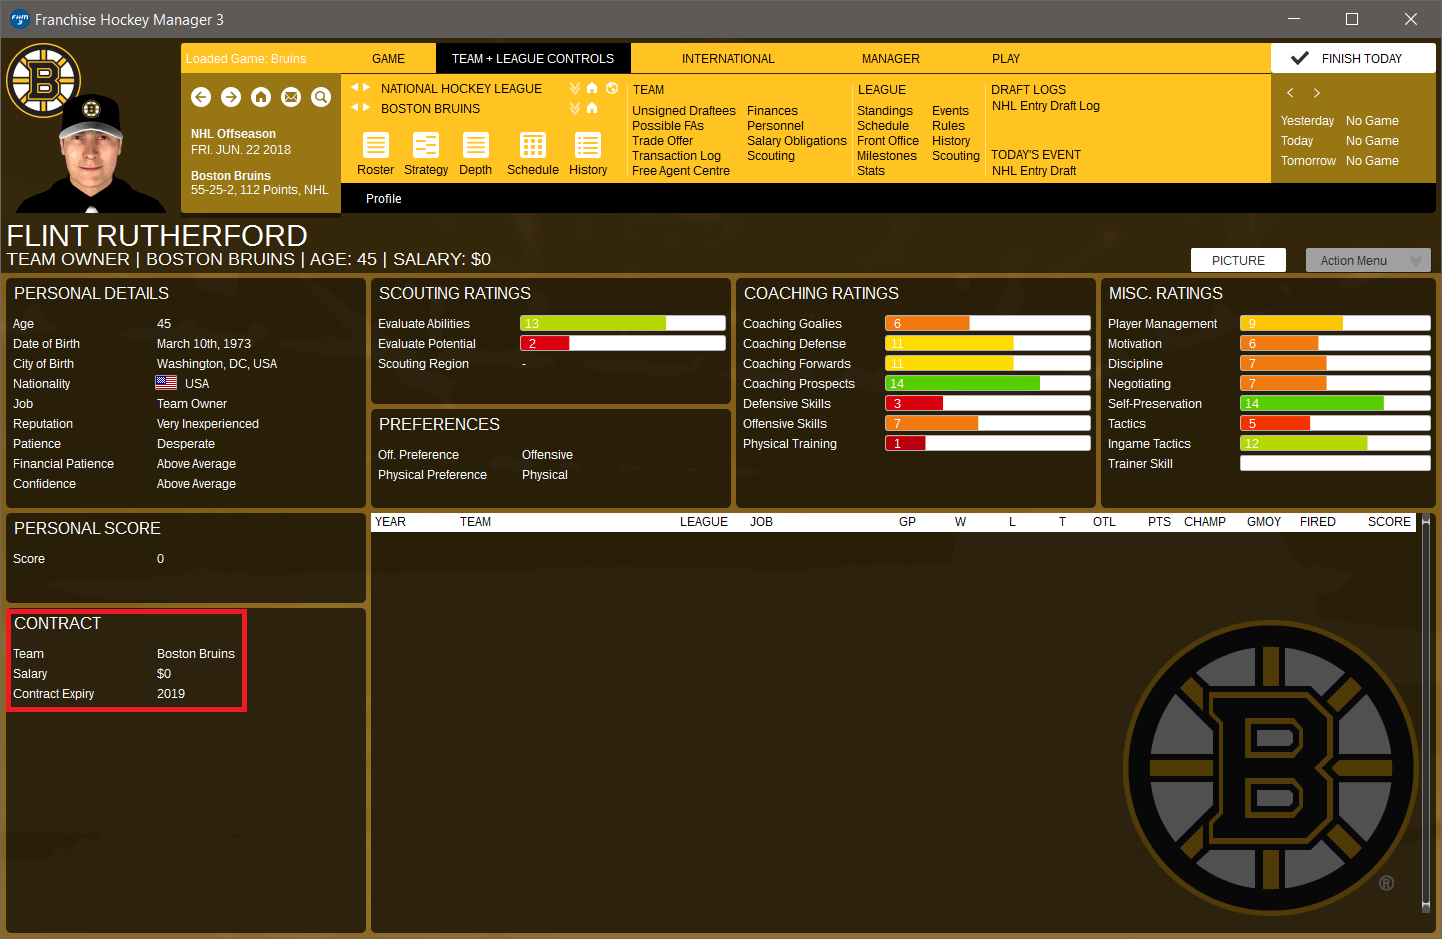Image resolution: width=1442 pixels, height=939 pixels.
Task: Switch to next team using right arrow
Action: 367,108
